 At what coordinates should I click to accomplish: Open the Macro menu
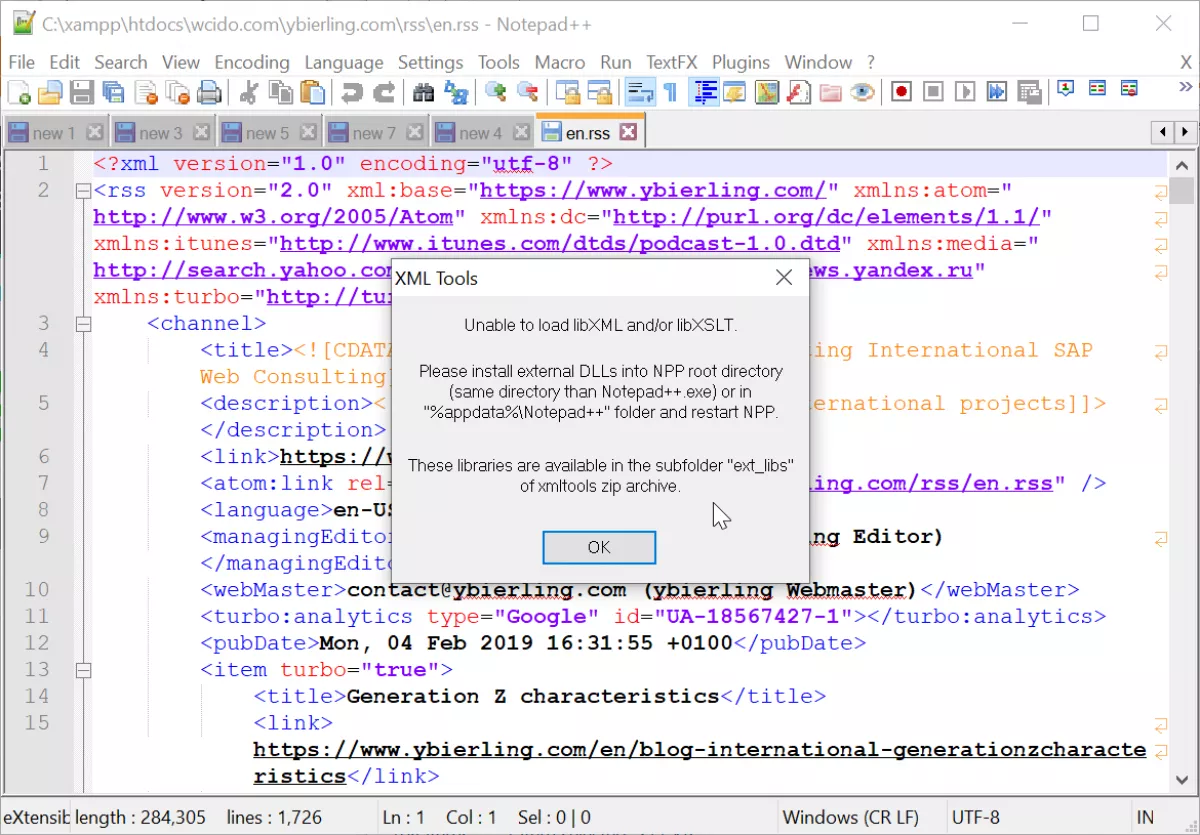(560, 62)
